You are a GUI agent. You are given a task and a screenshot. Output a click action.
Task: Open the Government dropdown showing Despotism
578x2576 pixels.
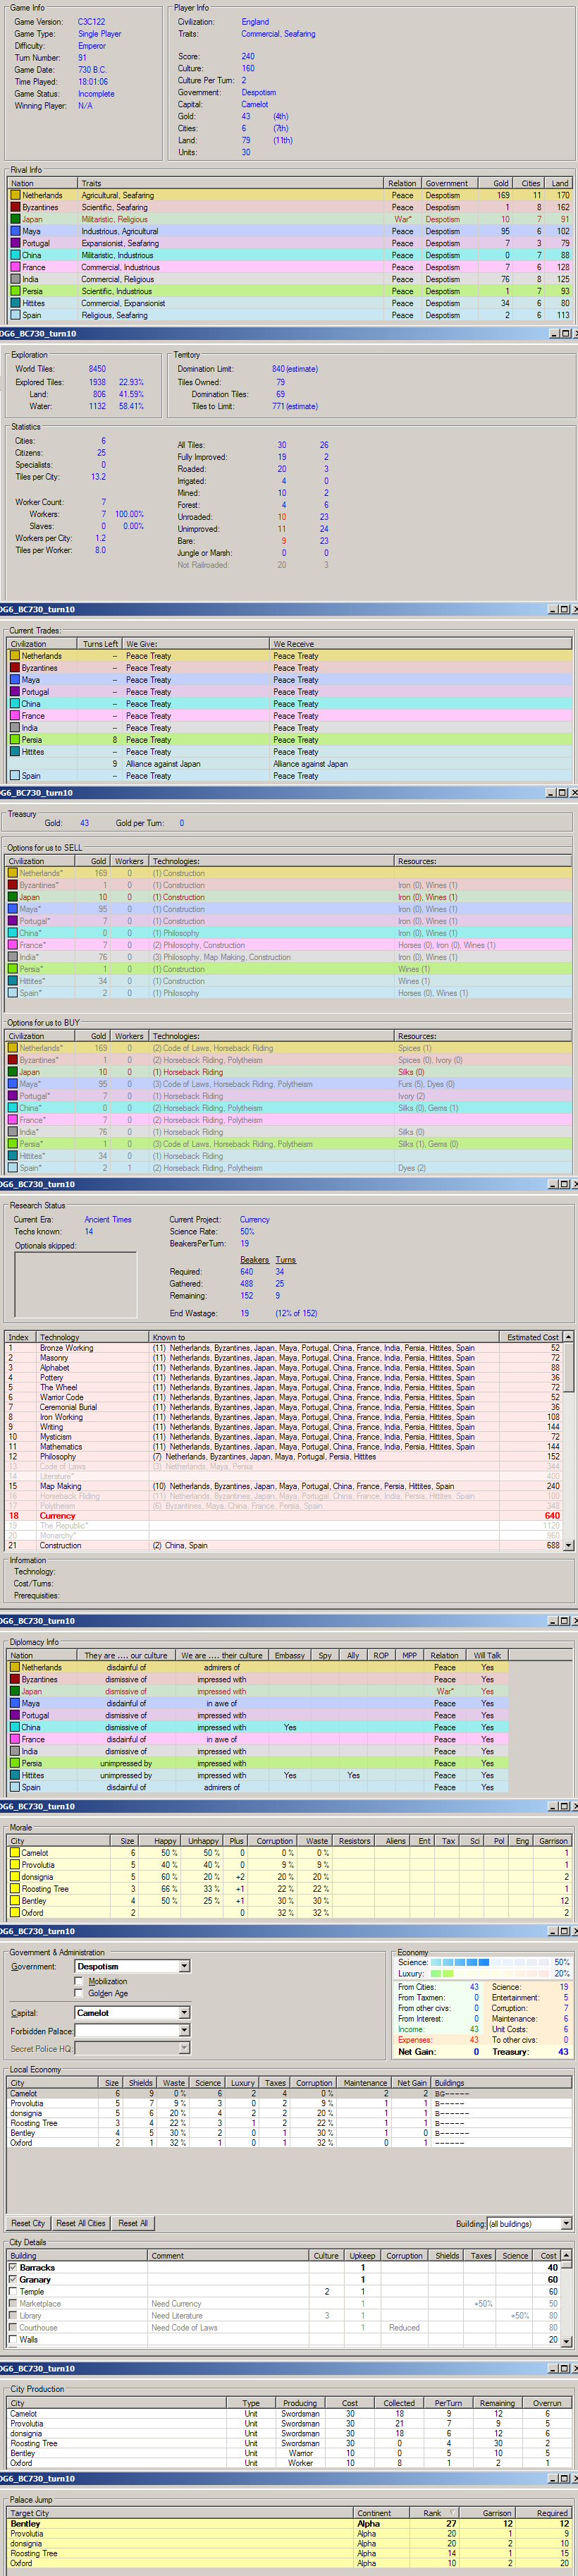pyautogui.click(x=184, y=1967)
